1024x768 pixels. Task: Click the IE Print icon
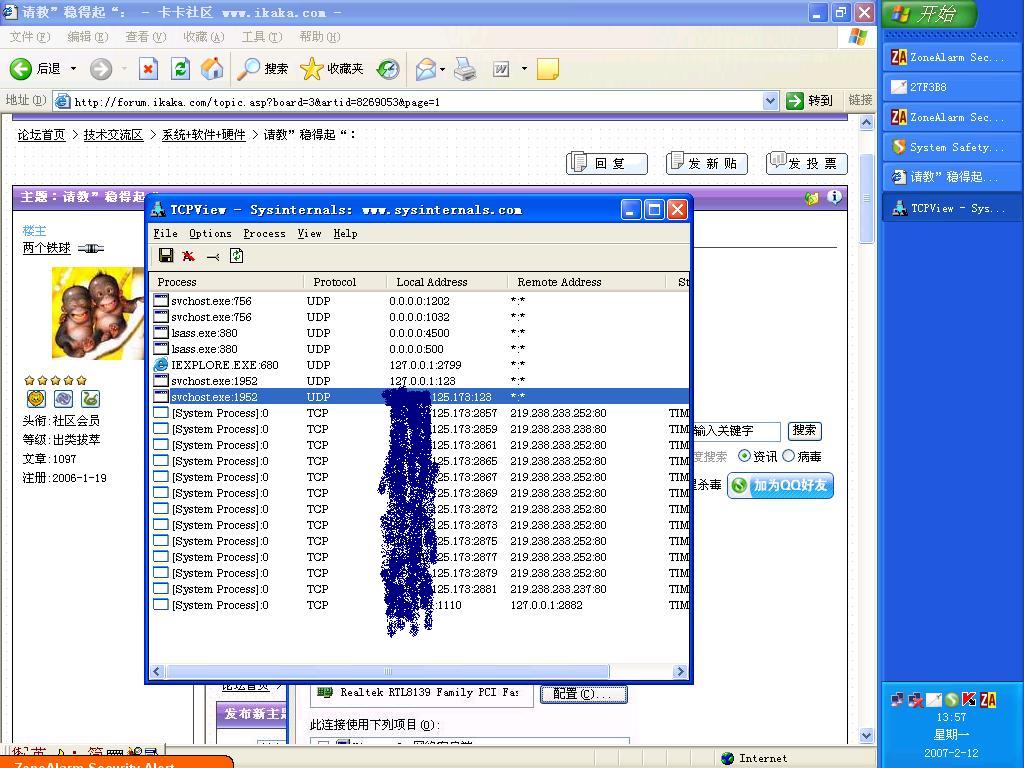[x=465, y=69]
